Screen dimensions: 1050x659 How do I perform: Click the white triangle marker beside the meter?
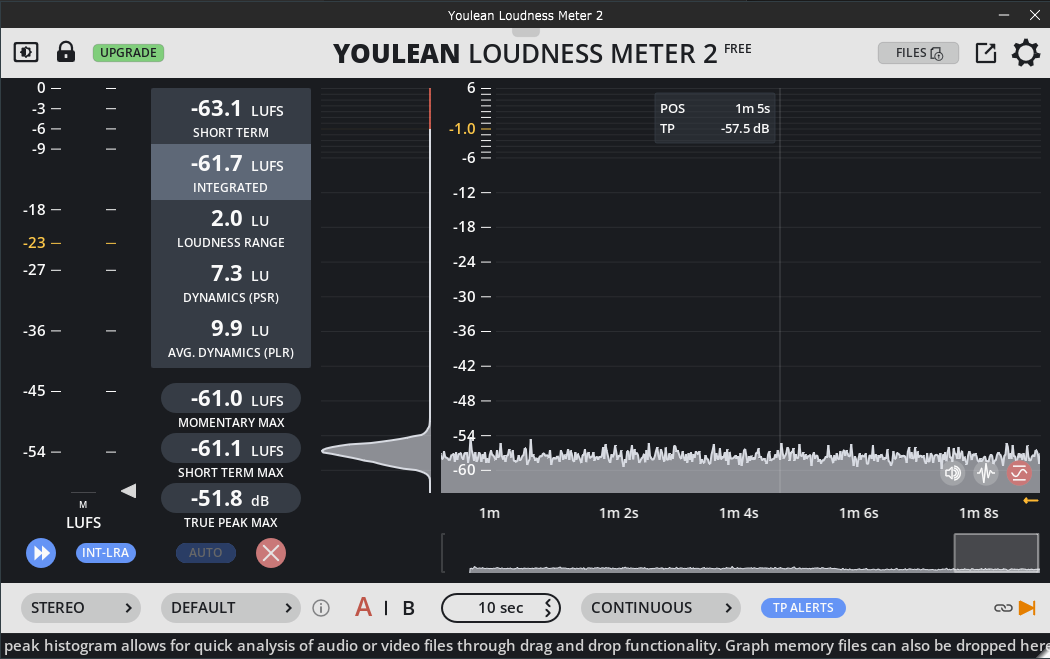(x=129, y=491)
